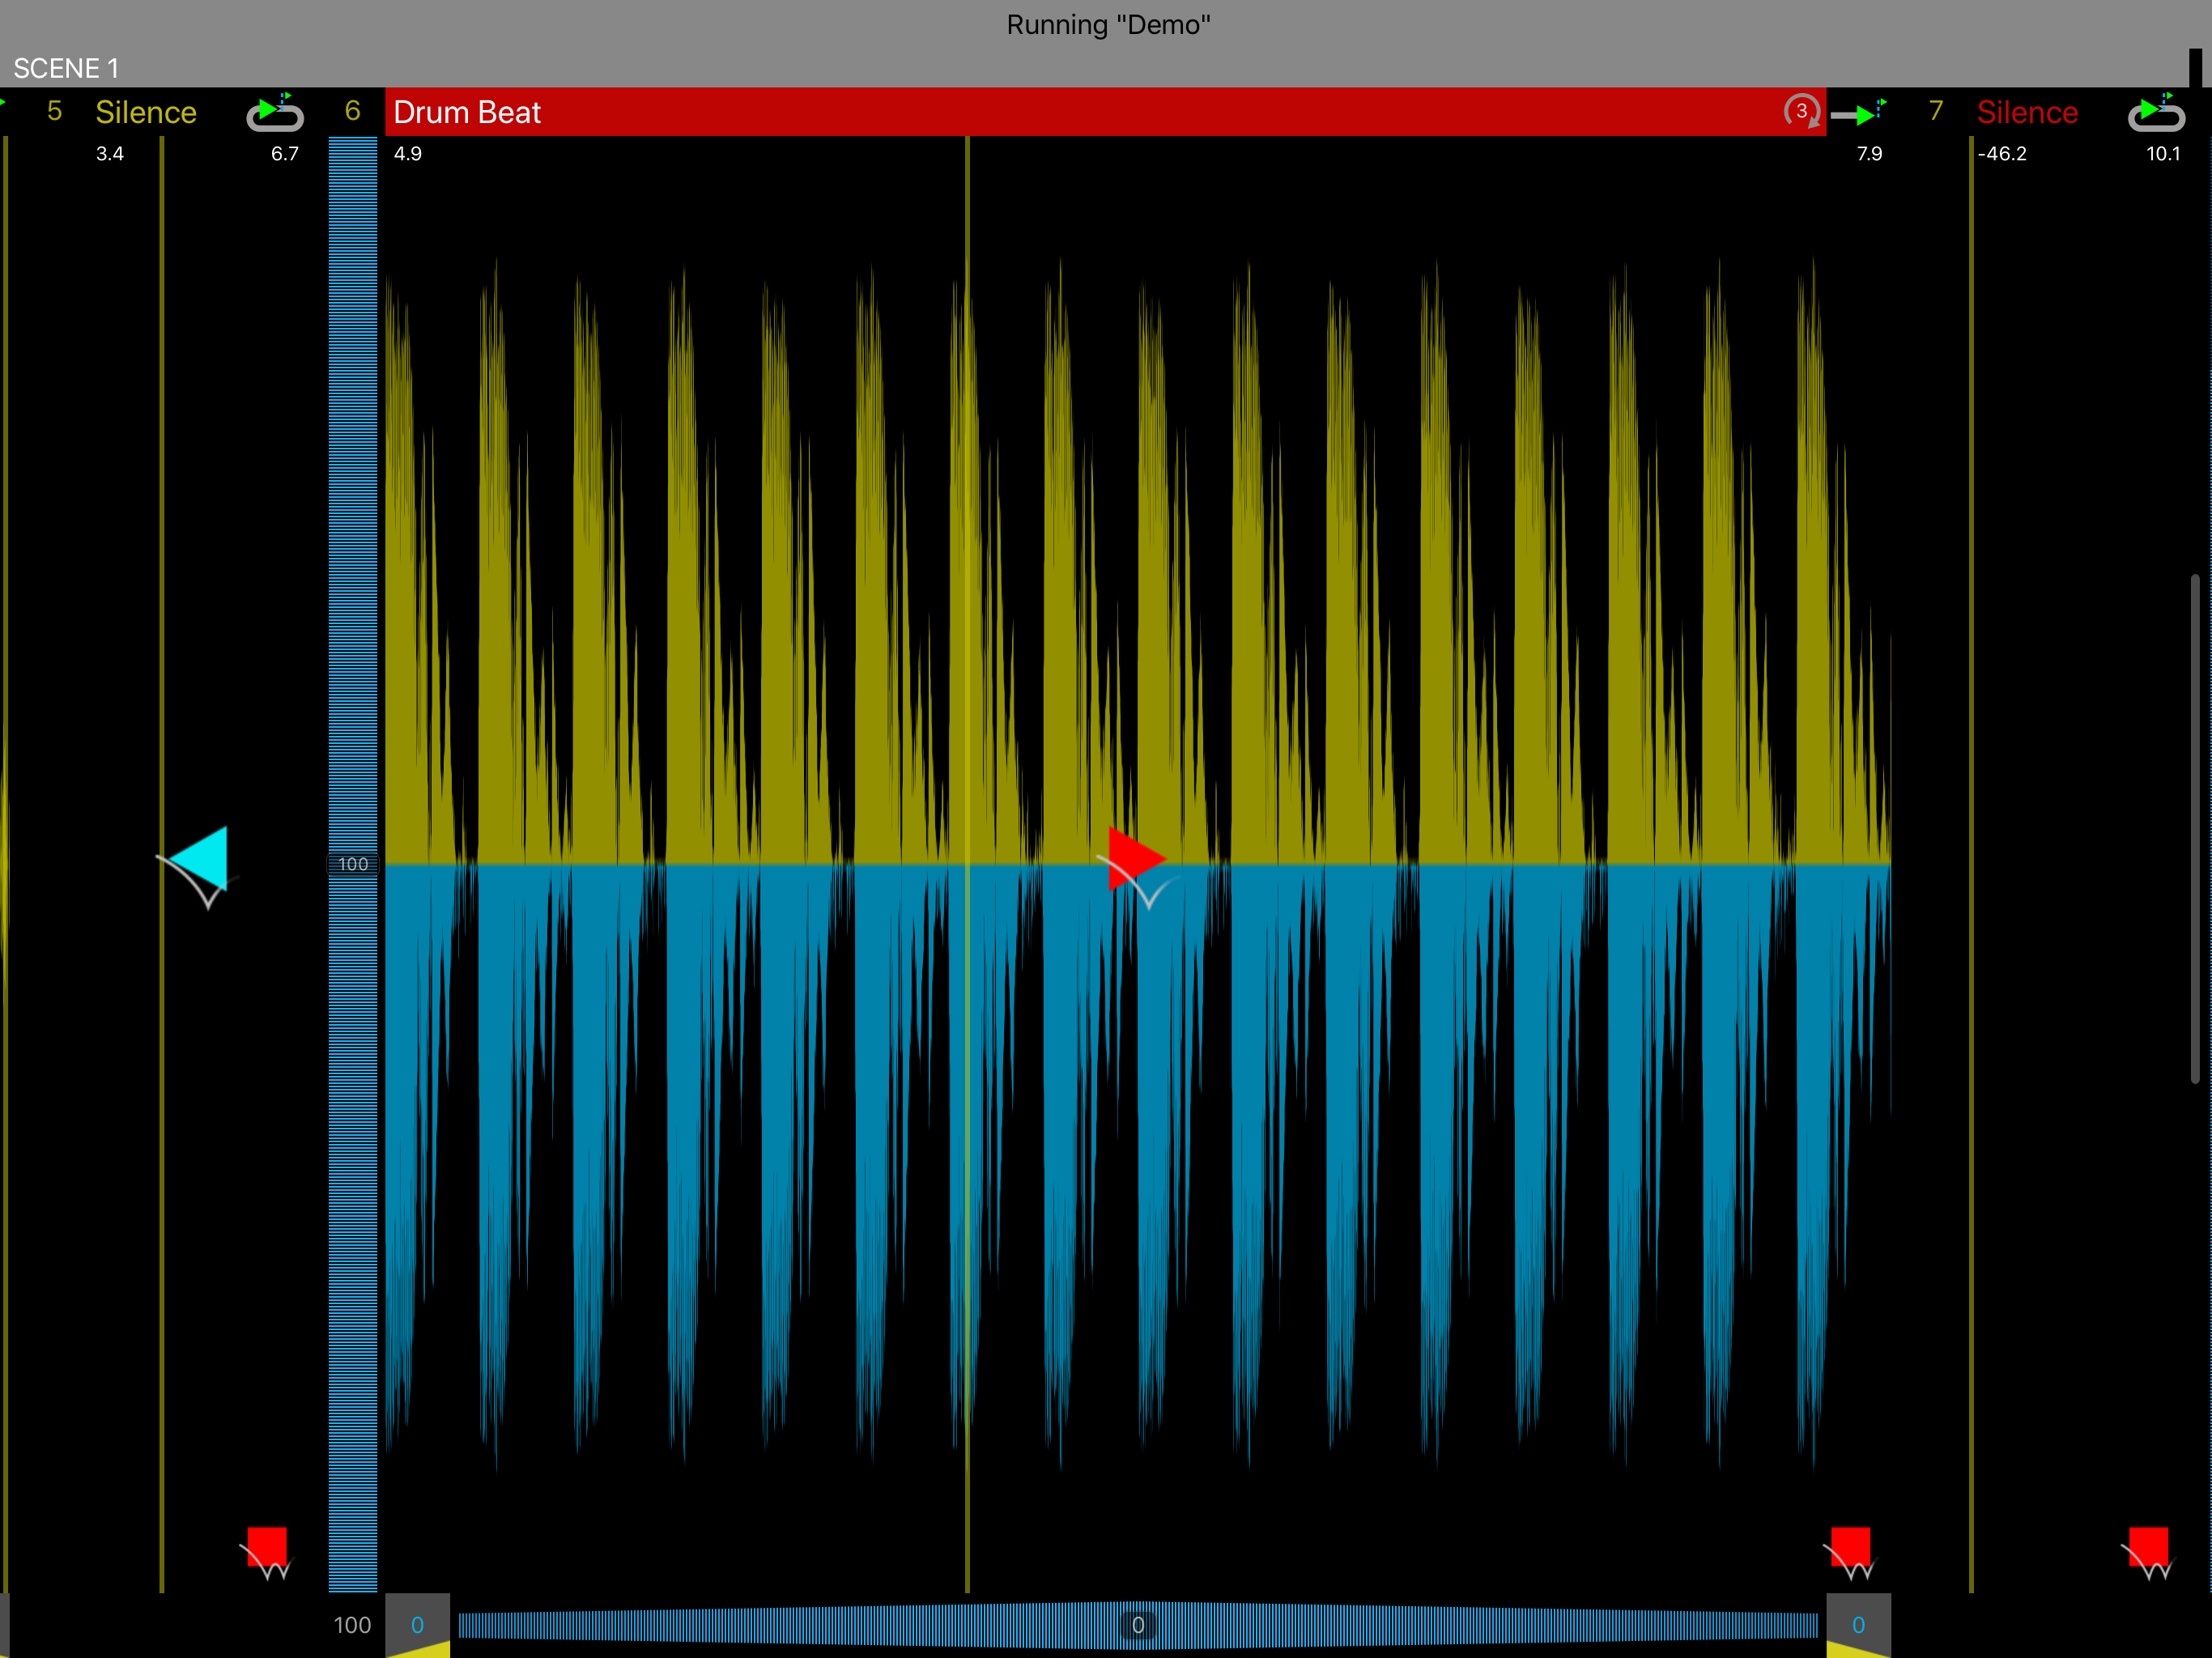
Task: Click the yellow playhead line in Drum Beat waveform
Action: tap(967, 864)
